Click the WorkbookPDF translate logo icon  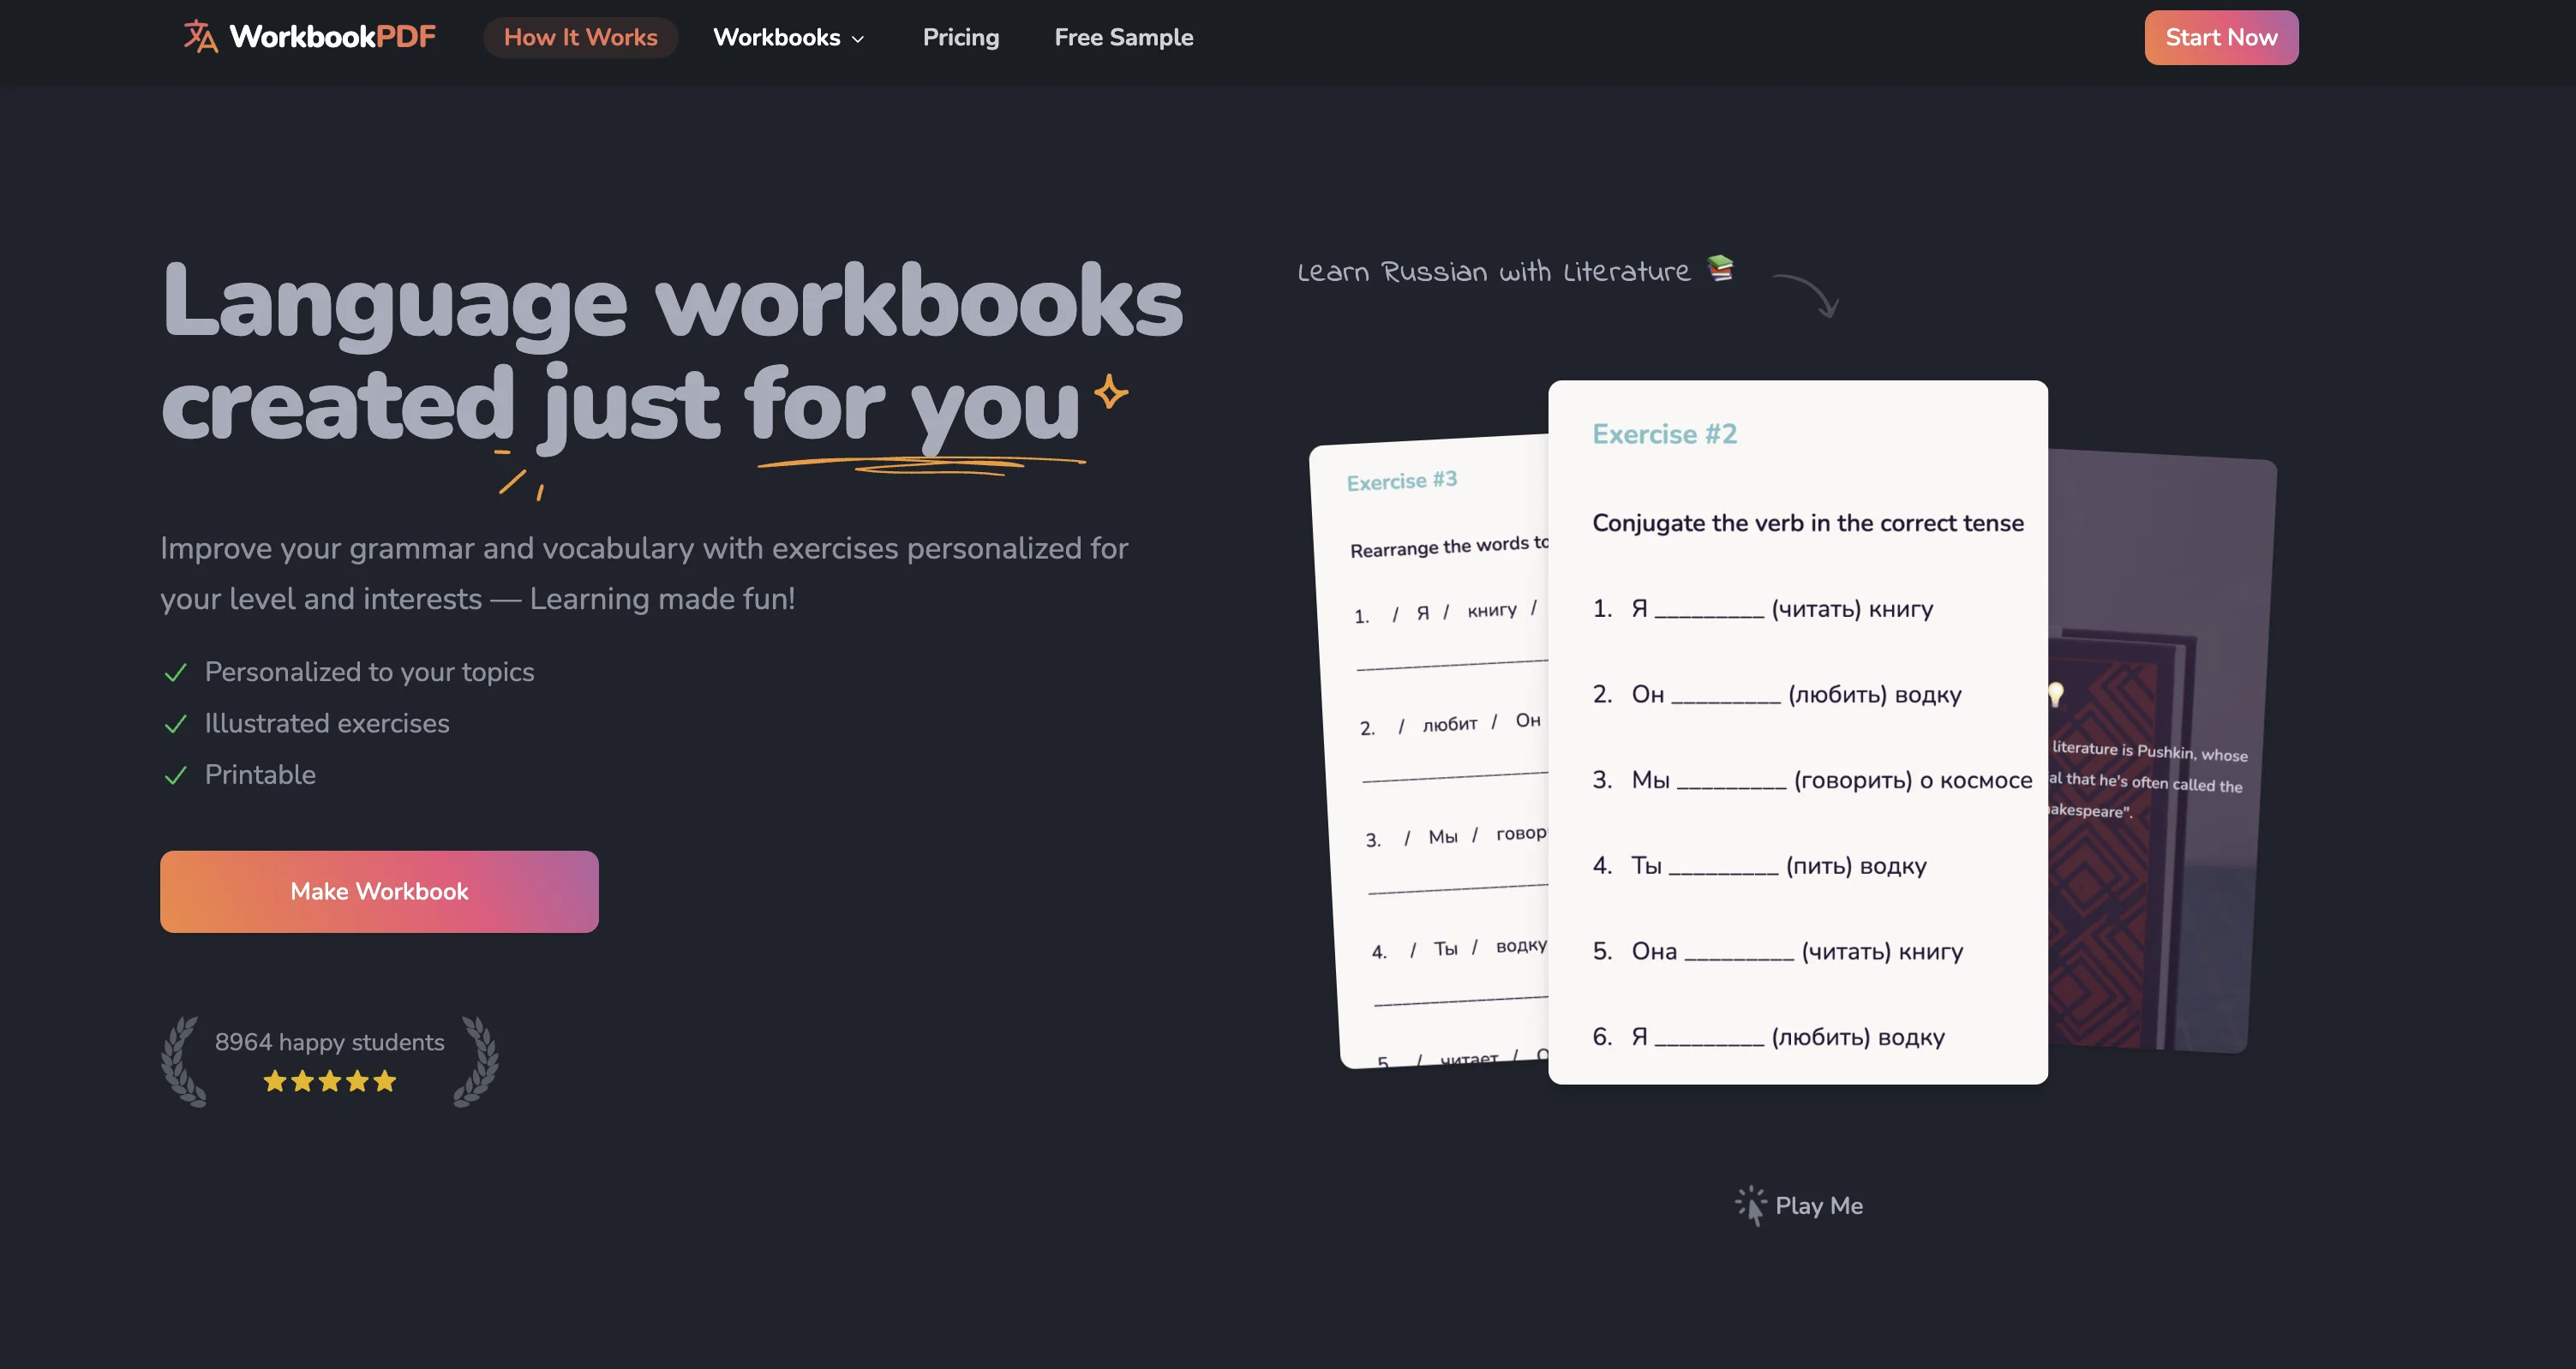[200, 37]
